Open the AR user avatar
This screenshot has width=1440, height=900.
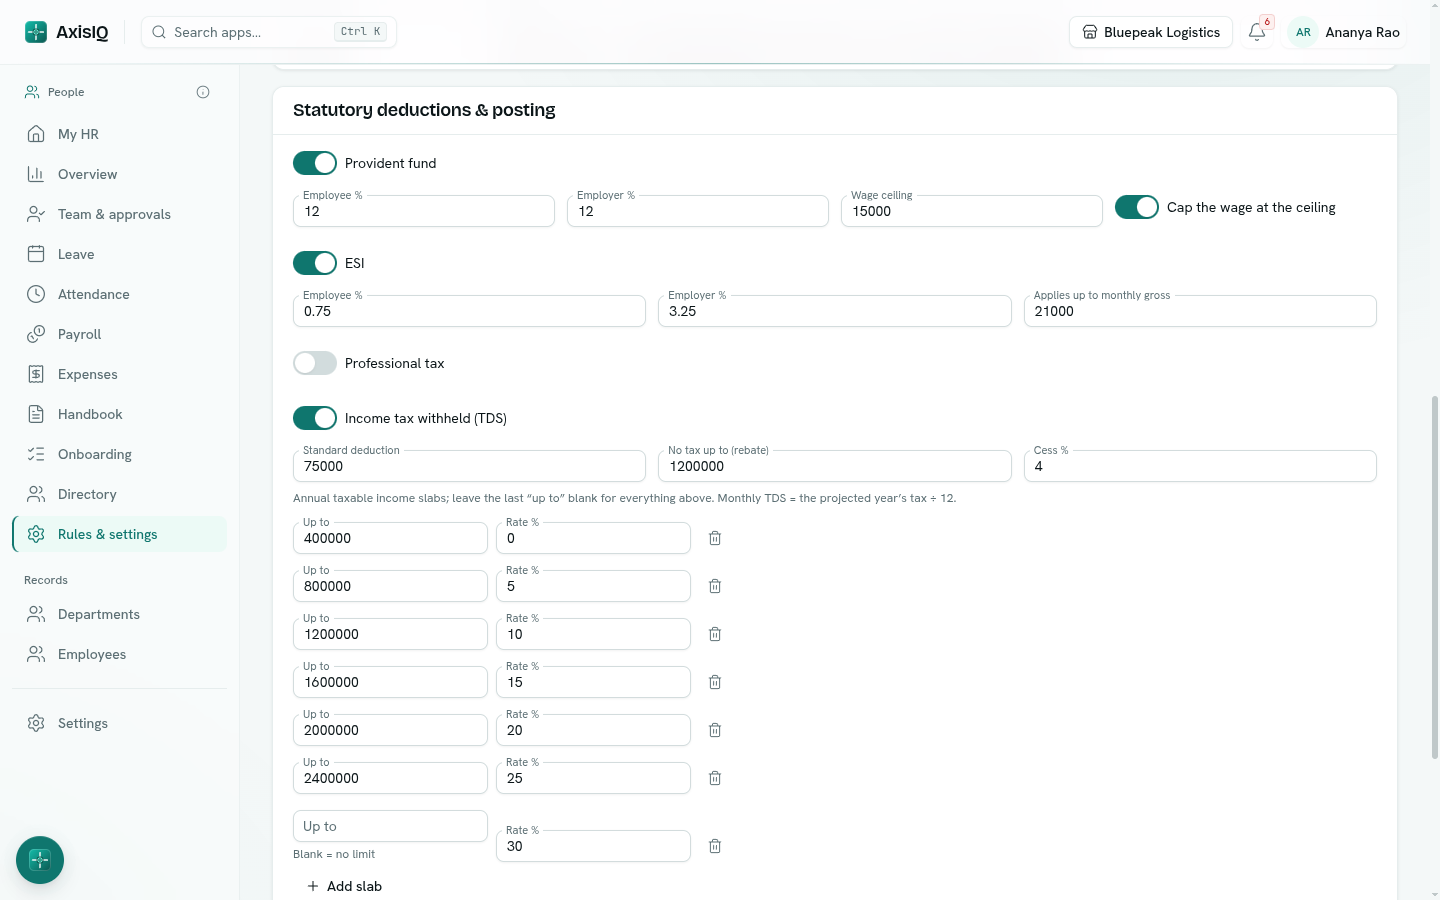(x=1303, y=32)
